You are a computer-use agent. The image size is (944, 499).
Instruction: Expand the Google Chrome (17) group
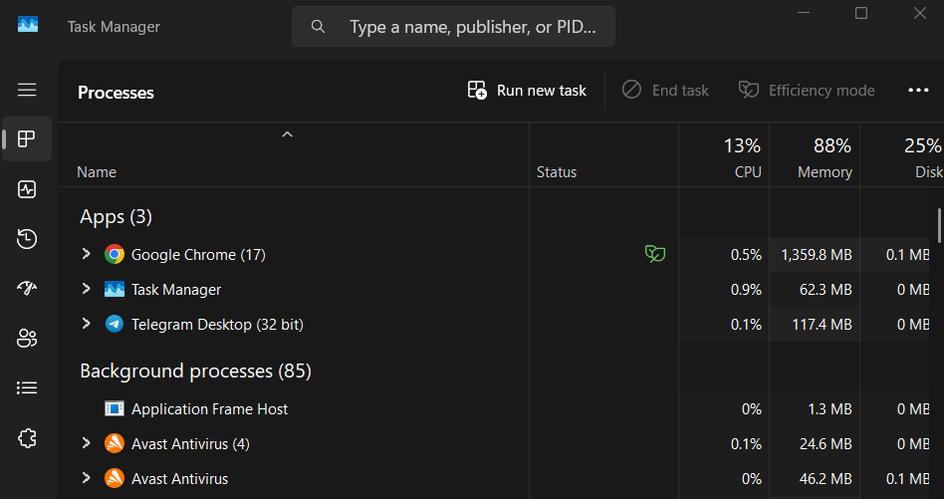86,254
